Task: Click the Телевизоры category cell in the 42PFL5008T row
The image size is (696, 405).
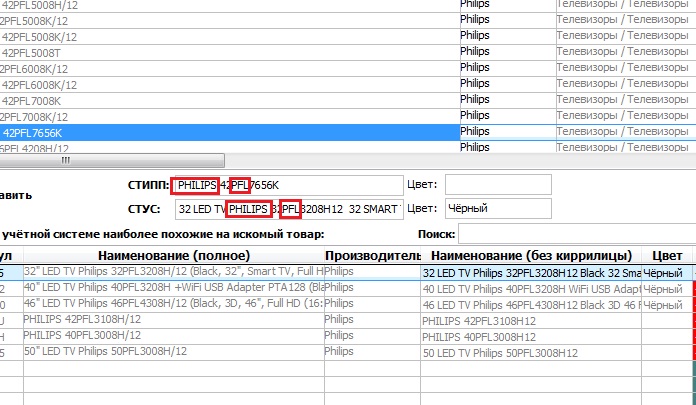Action: [x=626, y=53]
